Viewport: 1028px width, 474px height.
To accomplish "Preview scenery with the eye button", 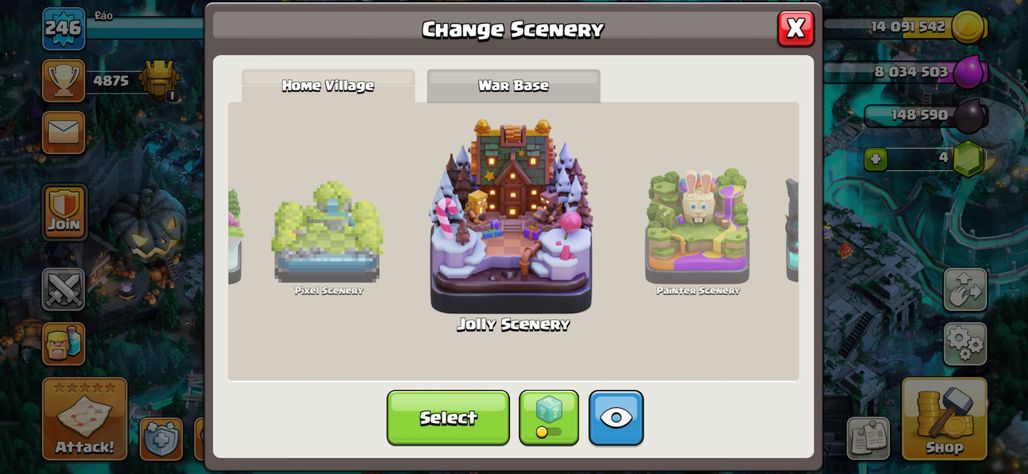I will (x=616, y=418).
